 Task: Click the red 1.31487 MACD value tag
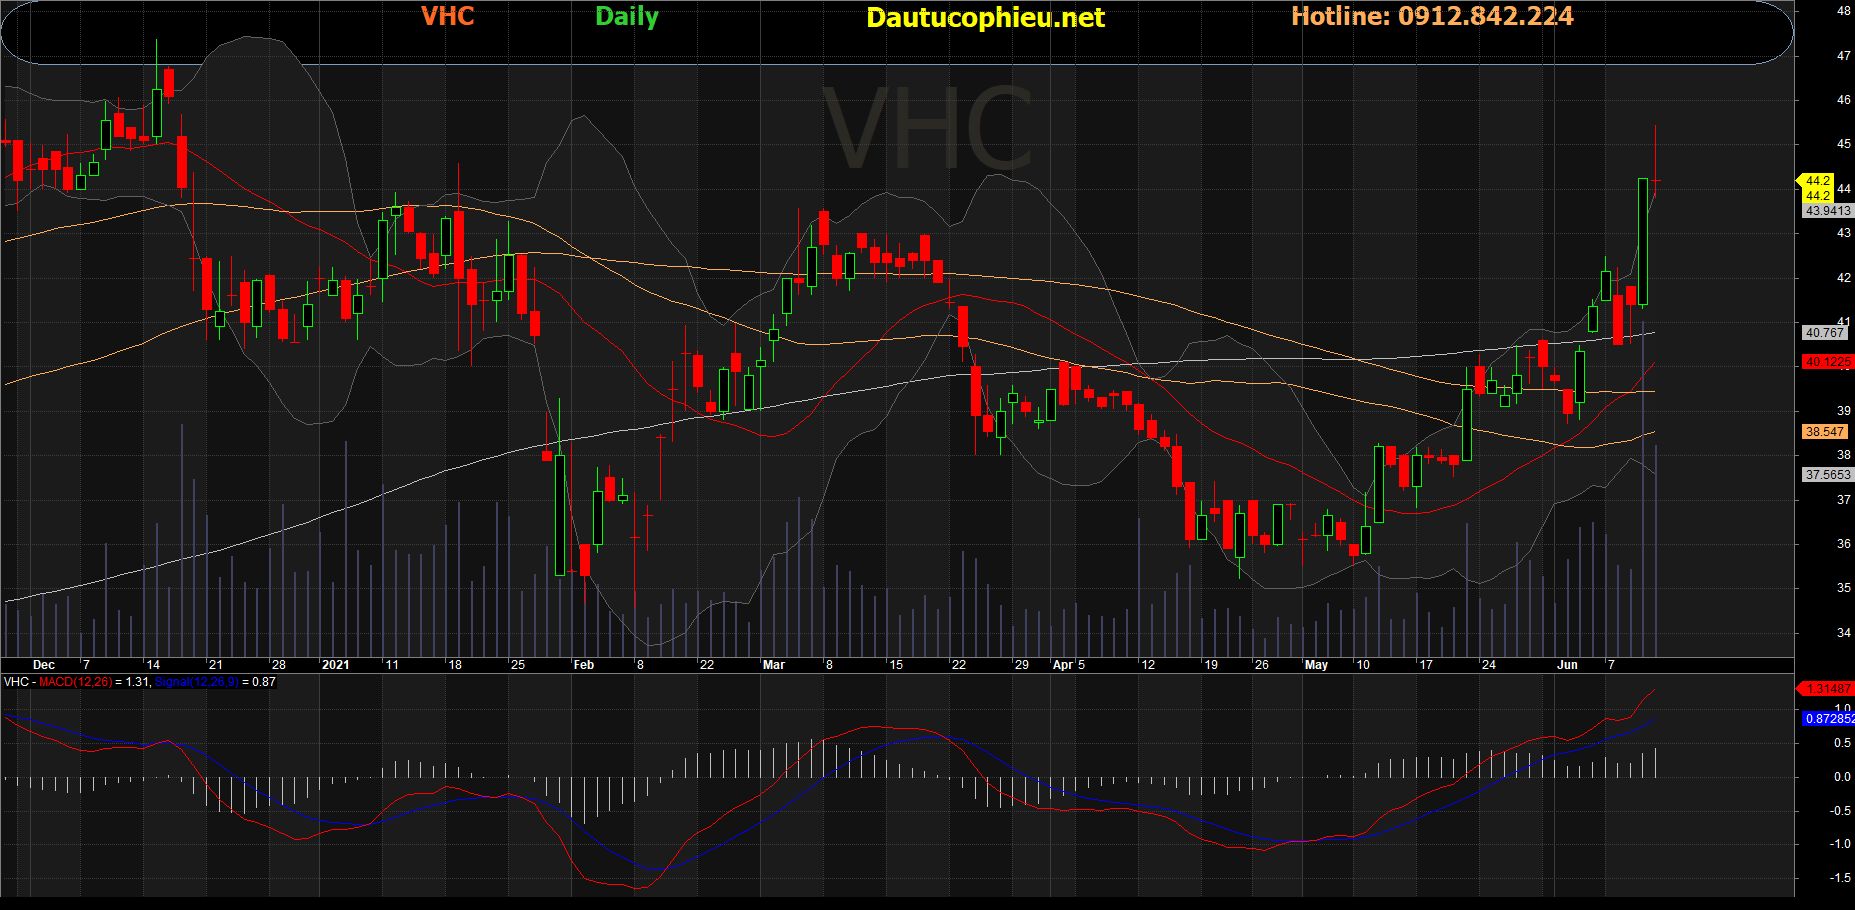pyautogui.click(x=1827, y=689)
